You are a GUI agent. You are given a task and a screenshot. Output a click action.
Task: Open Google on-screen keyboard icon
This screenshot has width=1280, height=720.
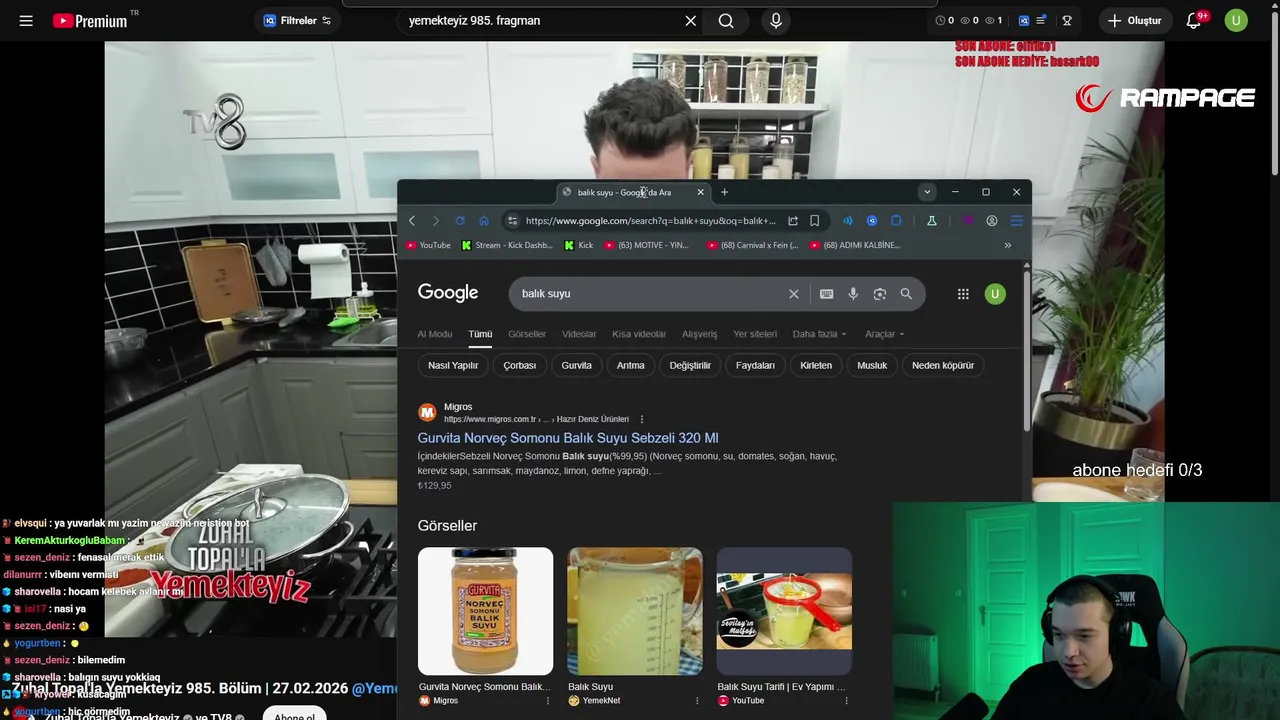826,294
